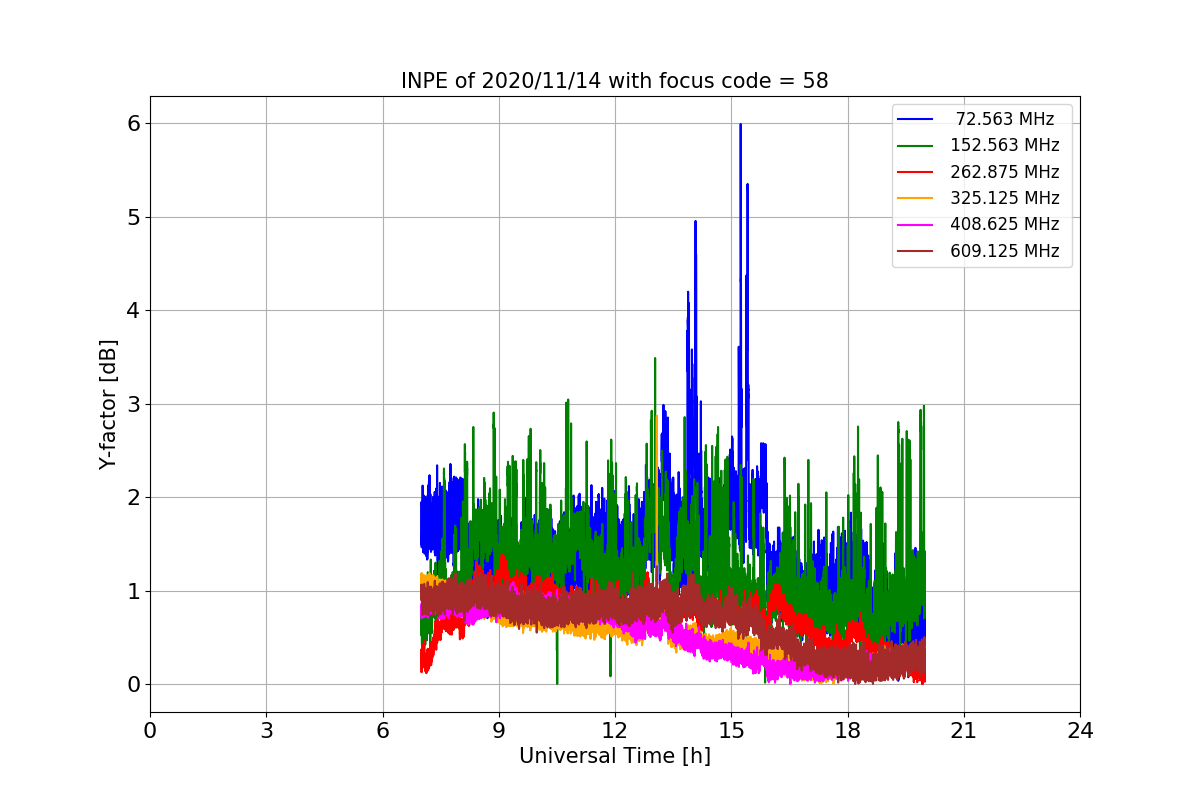
Task: Click x-axis tick label 3
Action: [266, 731]
